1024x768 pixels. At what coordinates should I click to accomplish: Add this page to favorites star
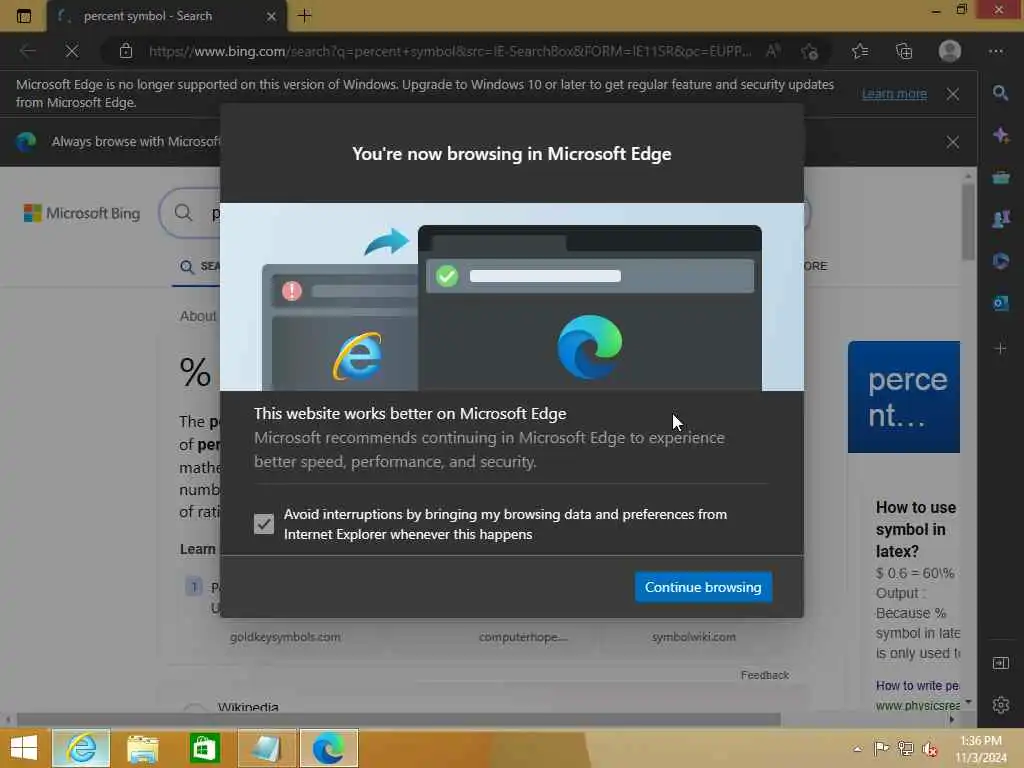click(x=810, y=51)
